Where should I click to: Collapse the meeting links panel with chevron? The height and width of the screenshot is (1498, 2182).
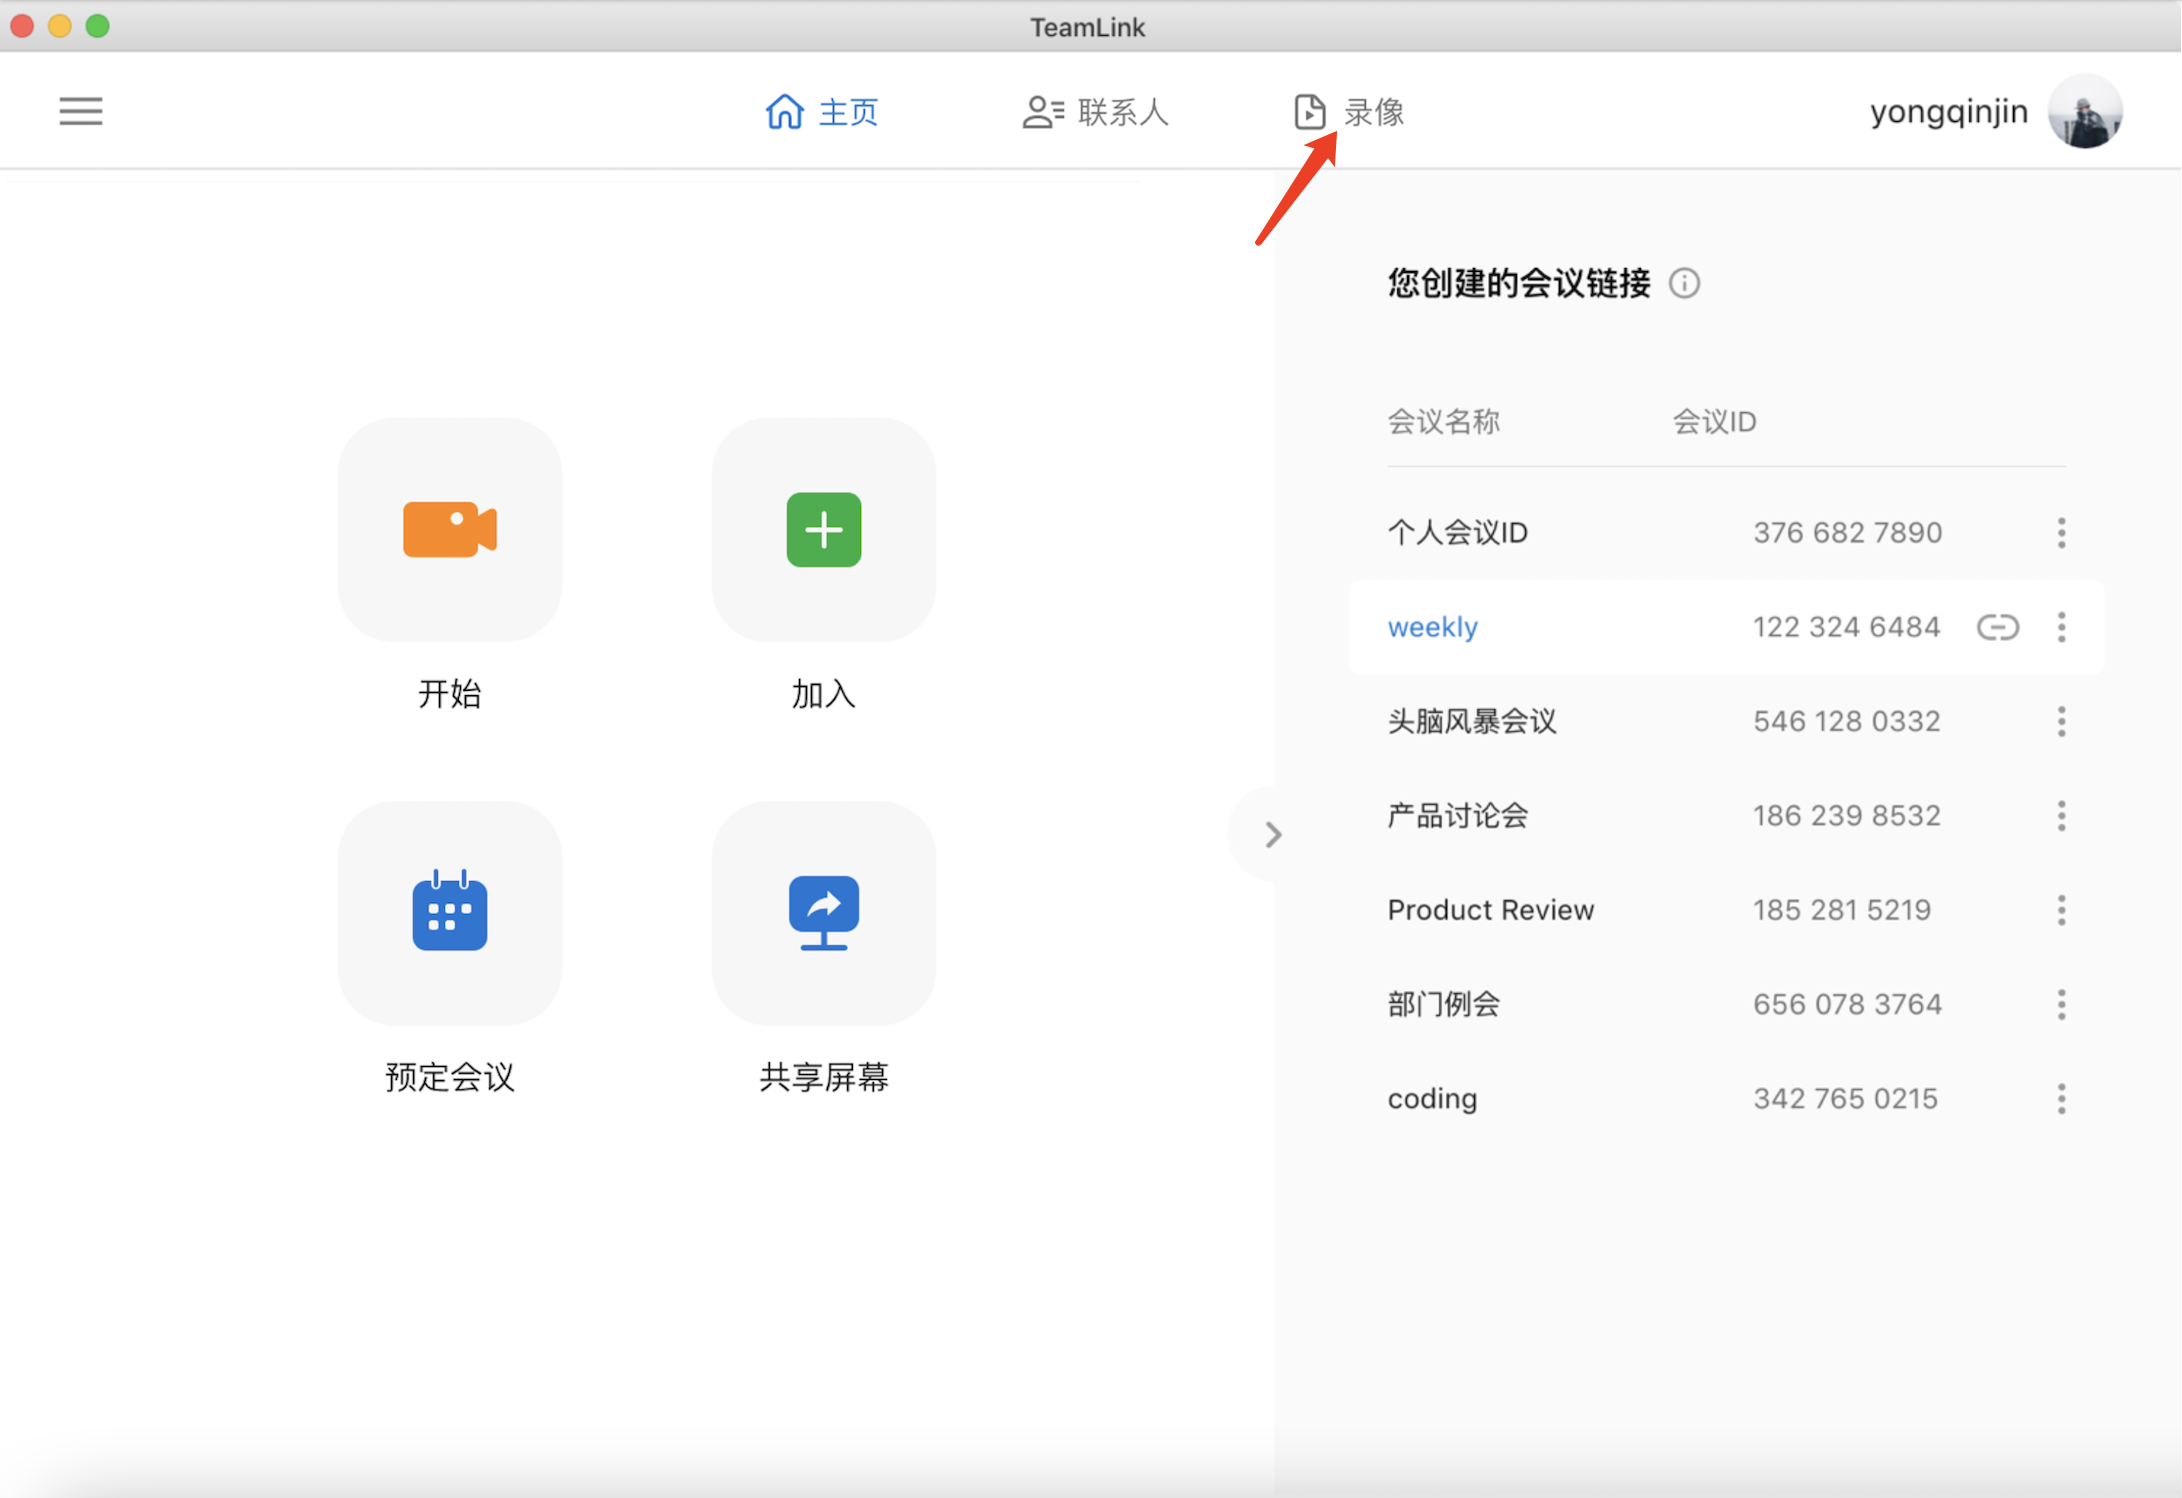click(x=1272, y=835)
